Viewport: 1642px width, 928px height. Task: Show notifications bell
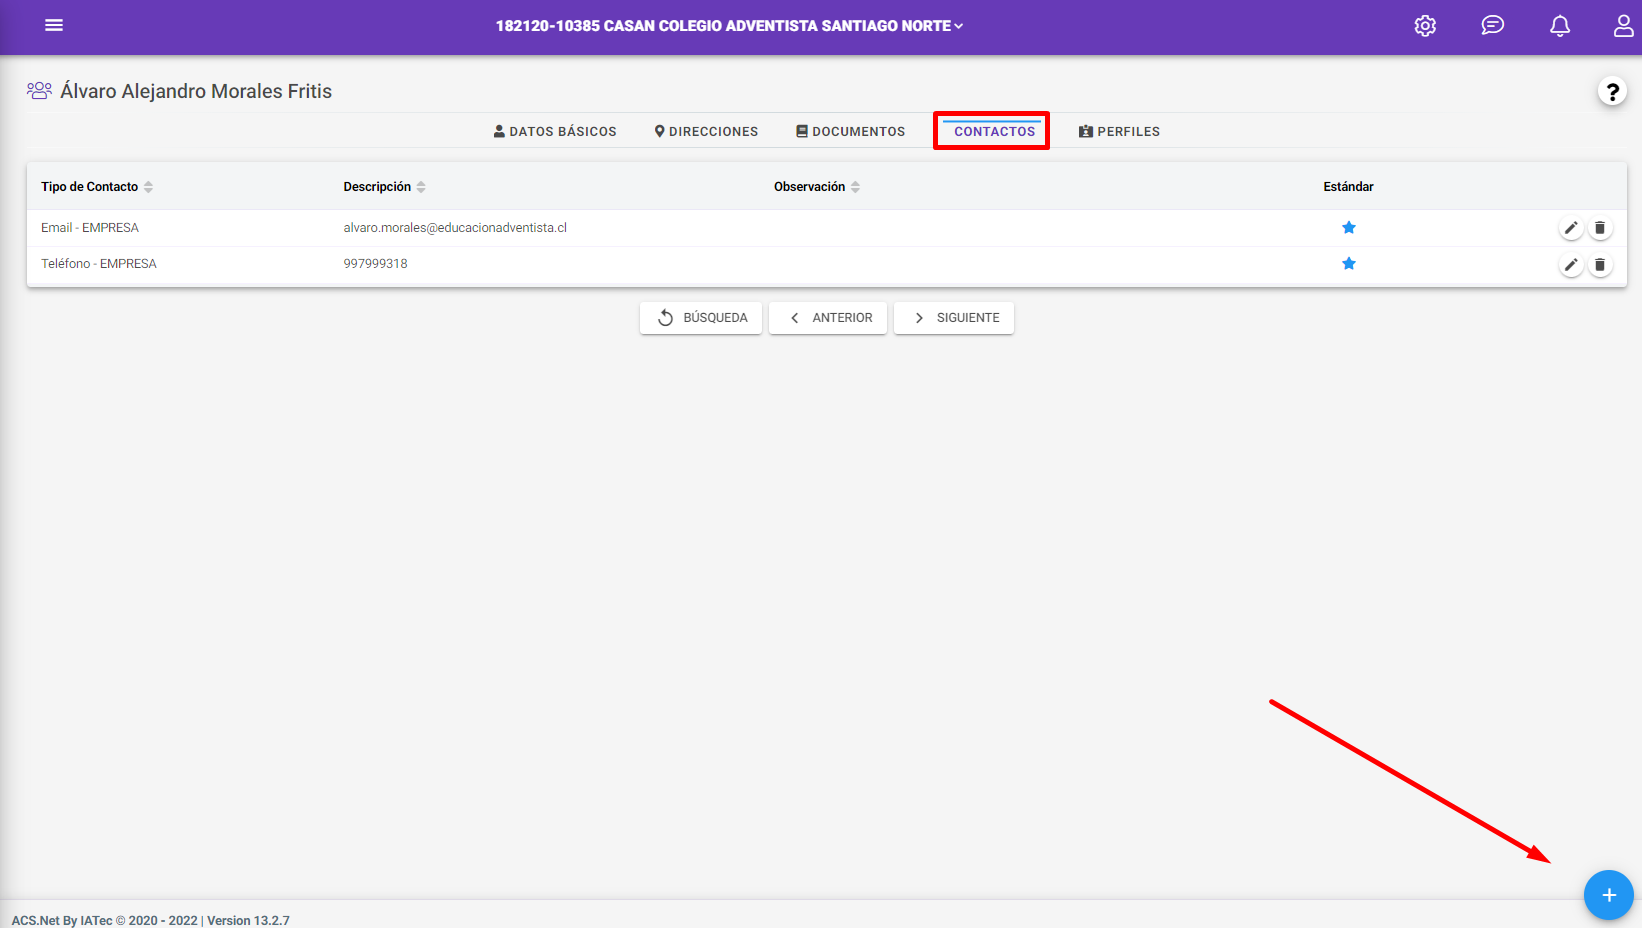pyautogui.click(x=1560, y=26)
